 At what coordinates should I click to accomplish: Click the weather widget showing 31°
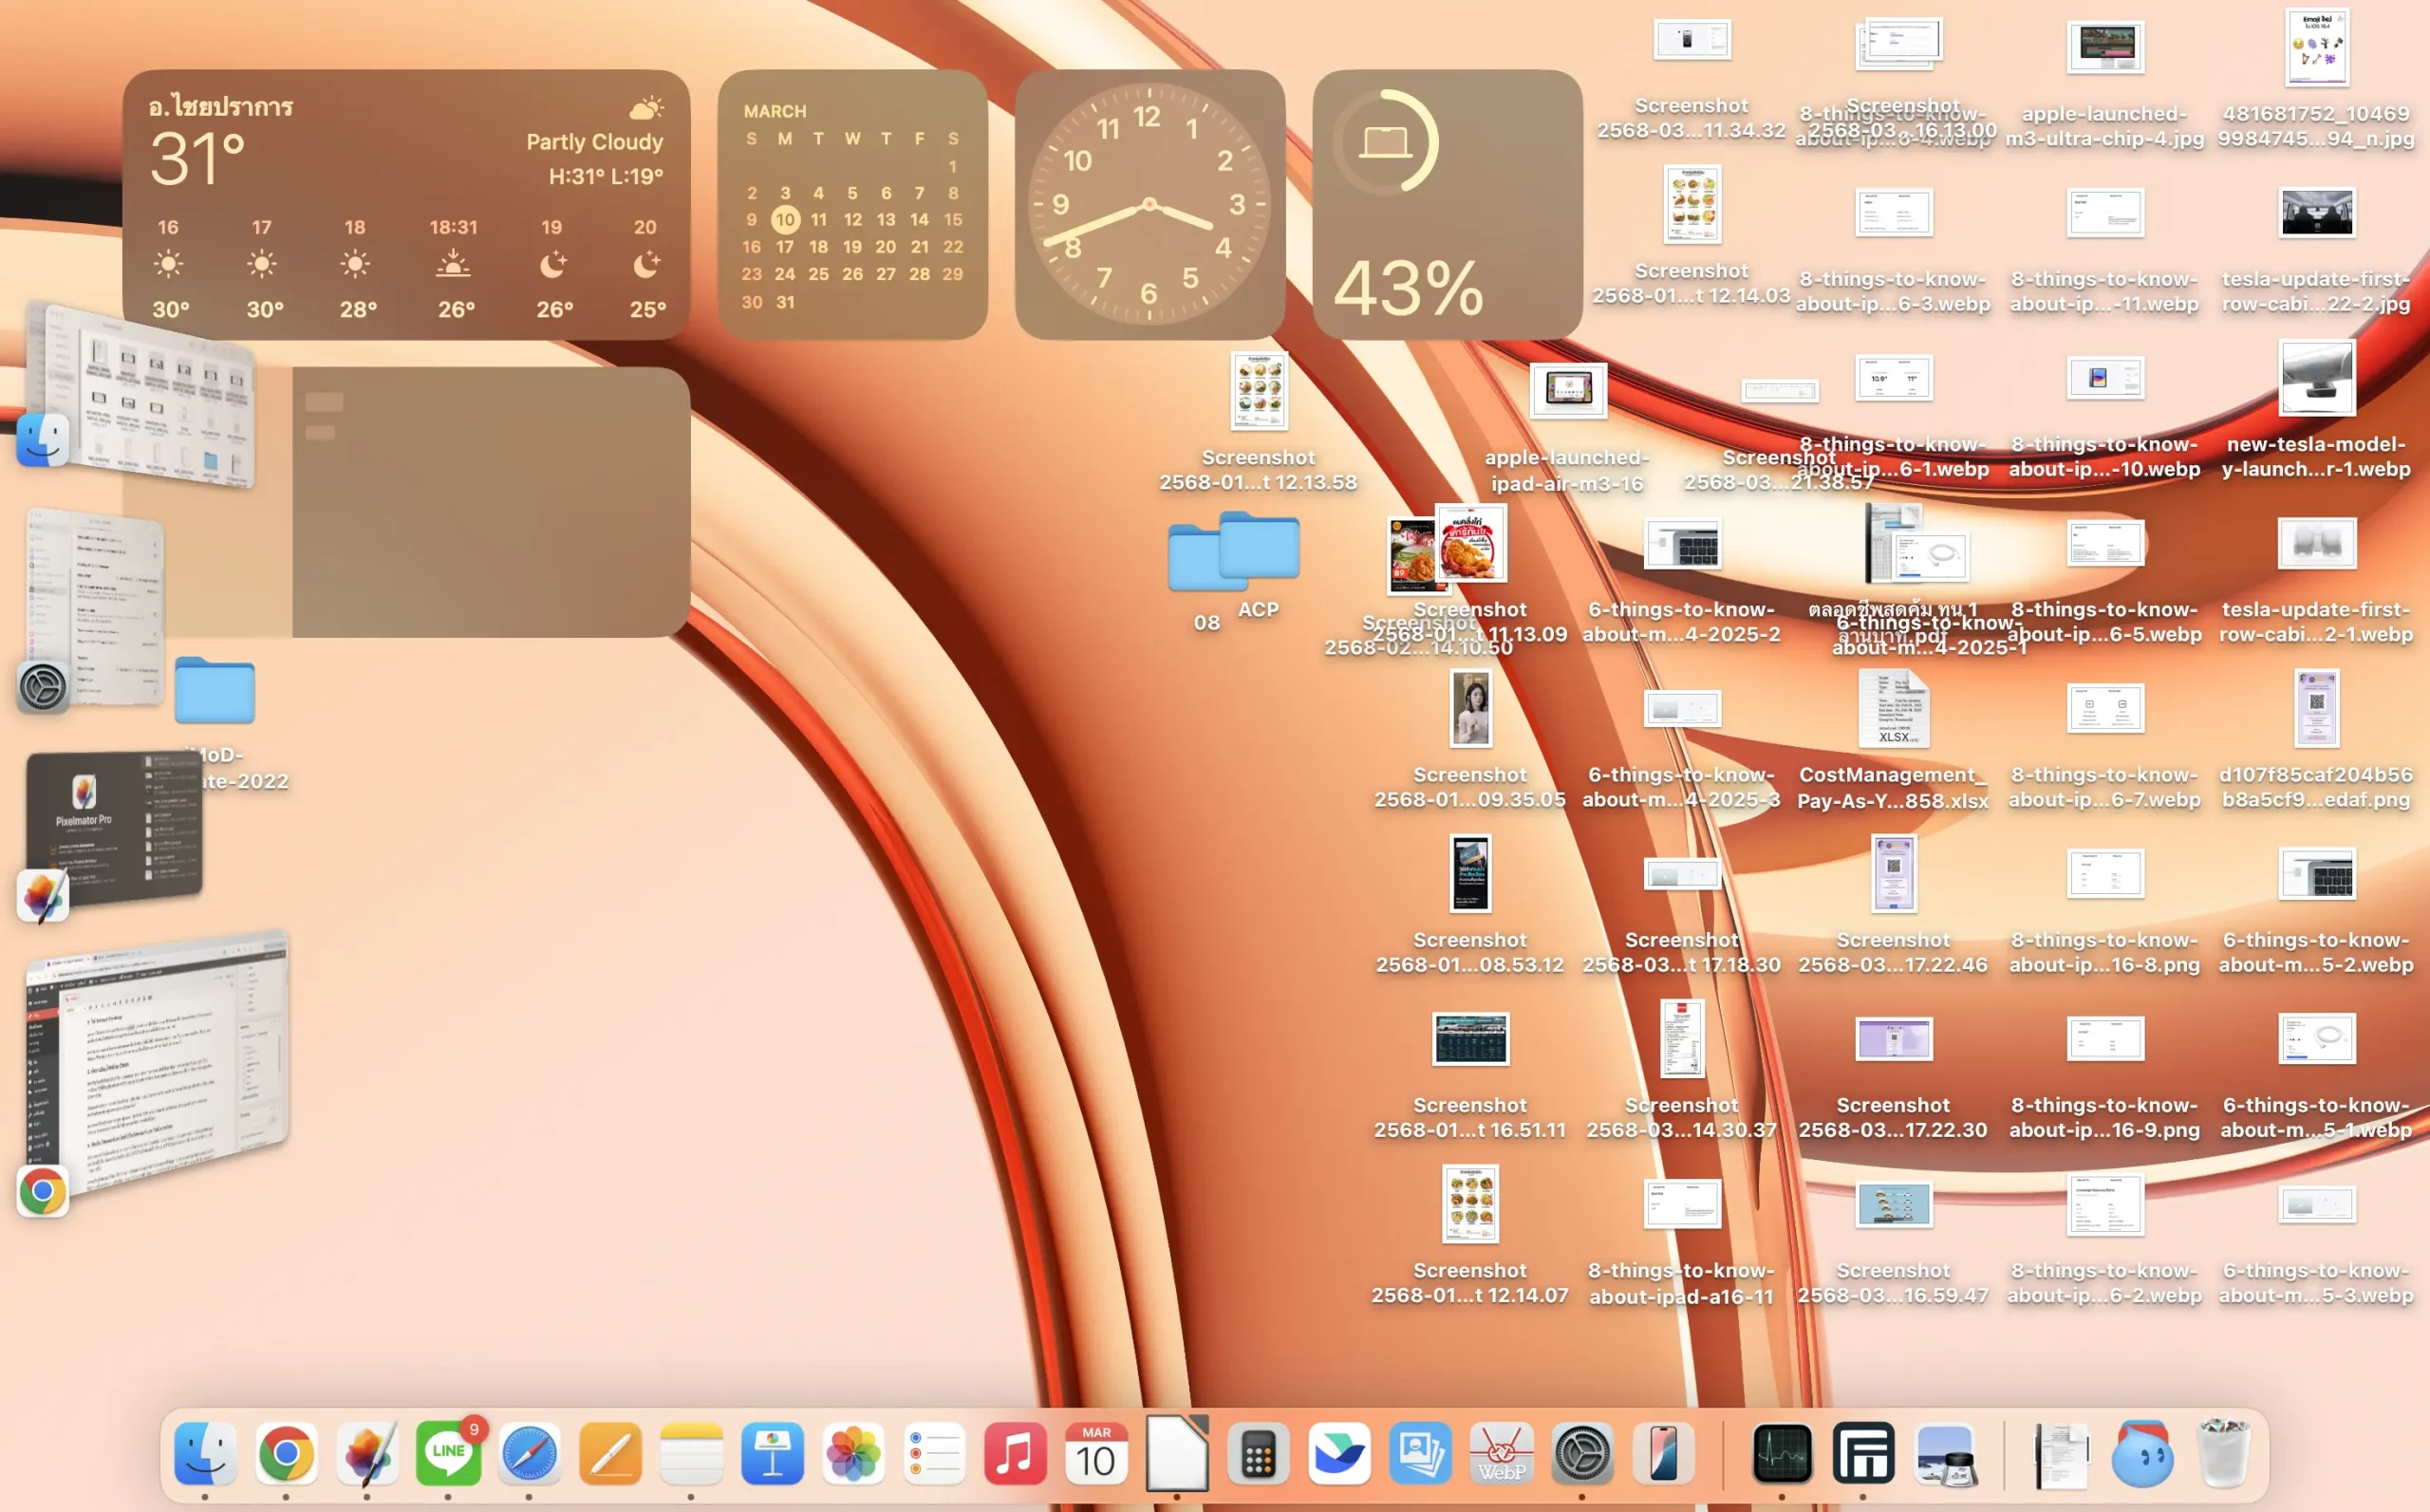tap(406, 204)
